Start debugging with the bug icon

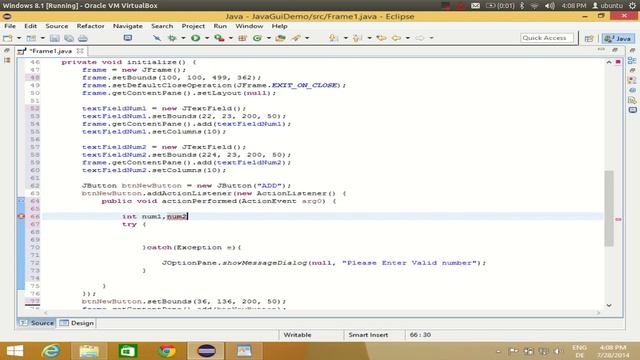pyautogui.click(x=172, y=38)
